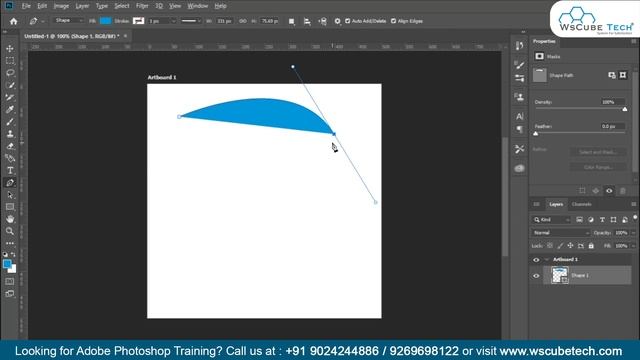The image size is (640, 360).
Task: Link shape width and height
Action: tap(243, 21)
